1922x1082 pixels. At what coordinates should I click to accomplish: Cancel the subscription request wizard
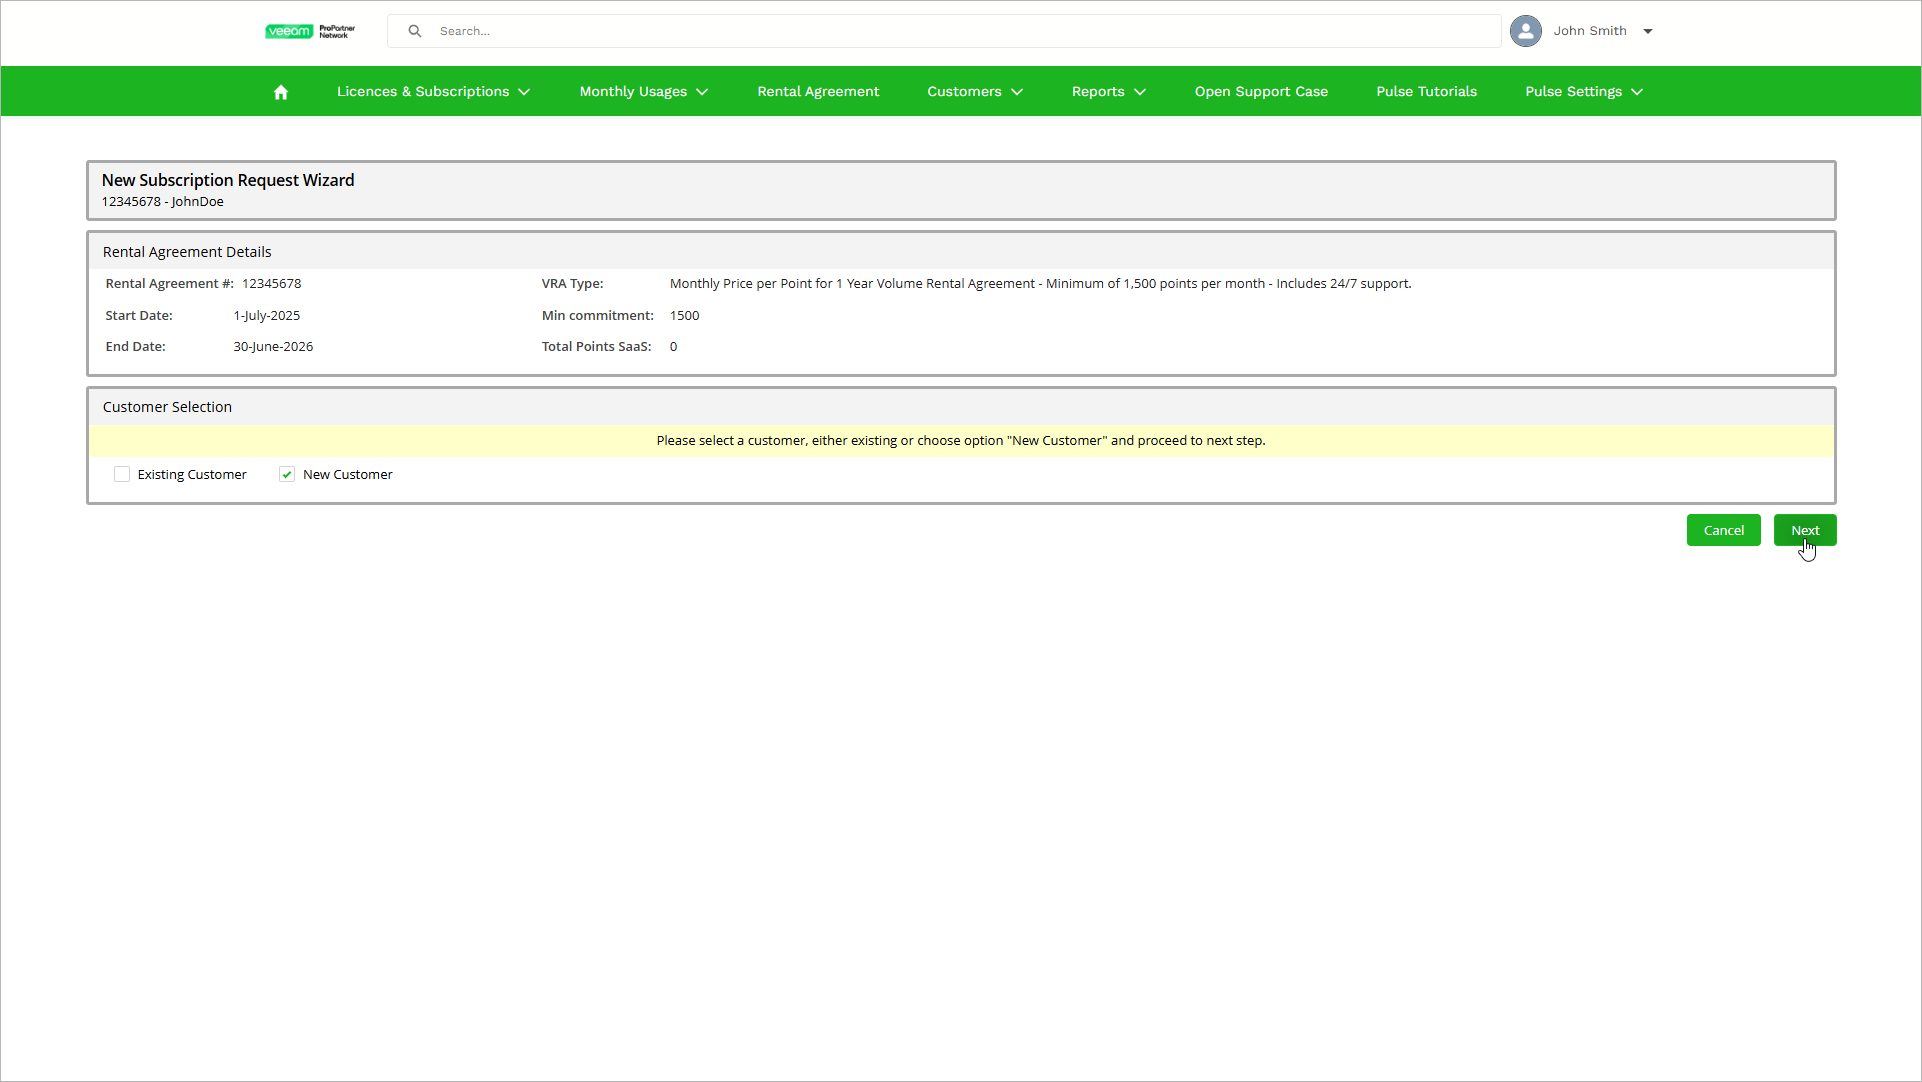pos(1722,530)
